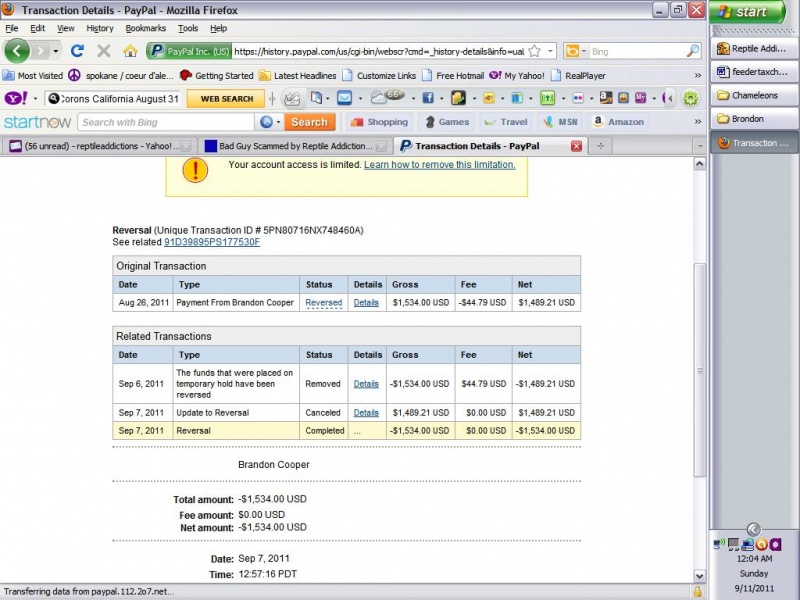Open the Bookmarks menu
Image resolution: width=800 pixels, height=600 pixels.
coord(145,28)
